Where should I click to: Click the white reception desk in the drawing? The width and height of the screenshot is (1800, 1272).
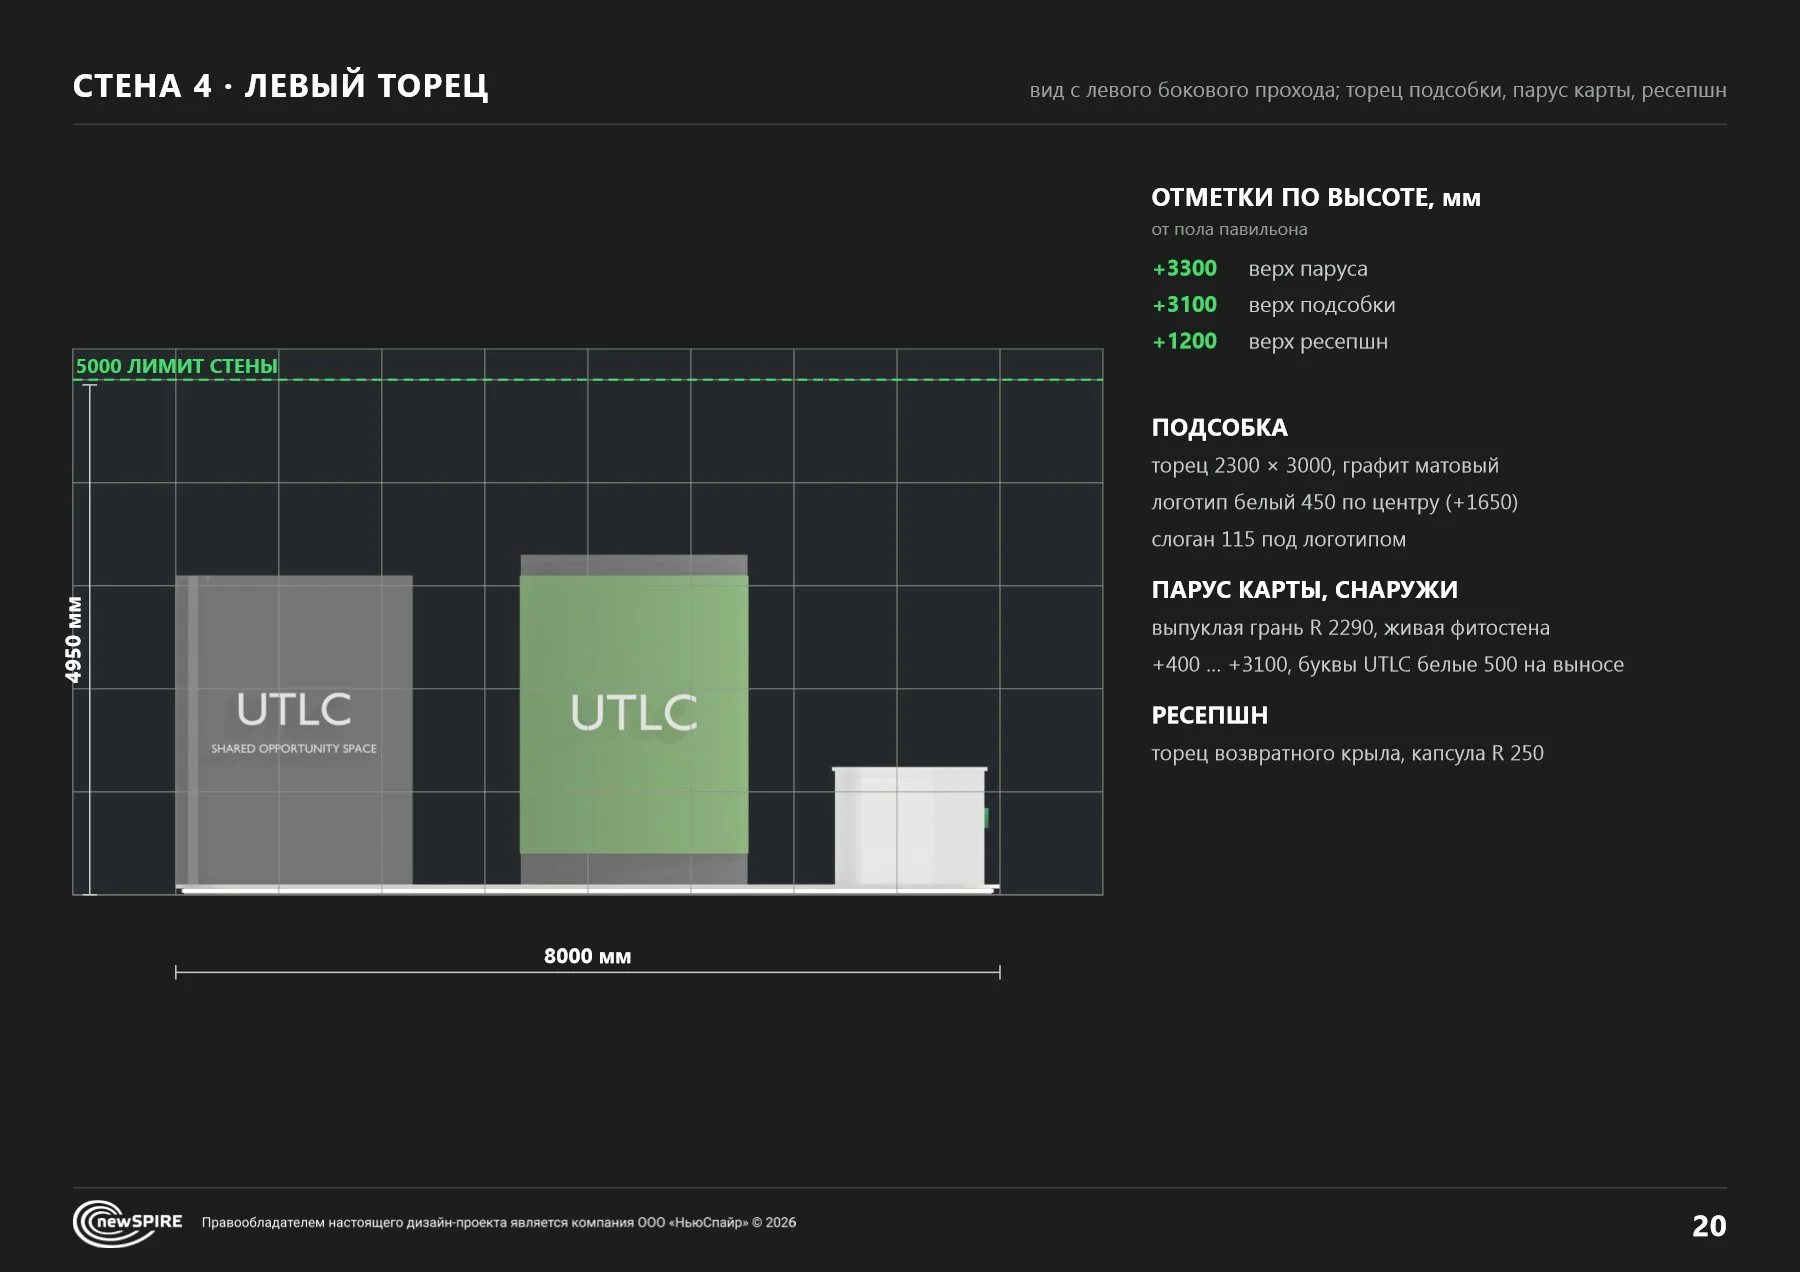click(x=910, y=826)
